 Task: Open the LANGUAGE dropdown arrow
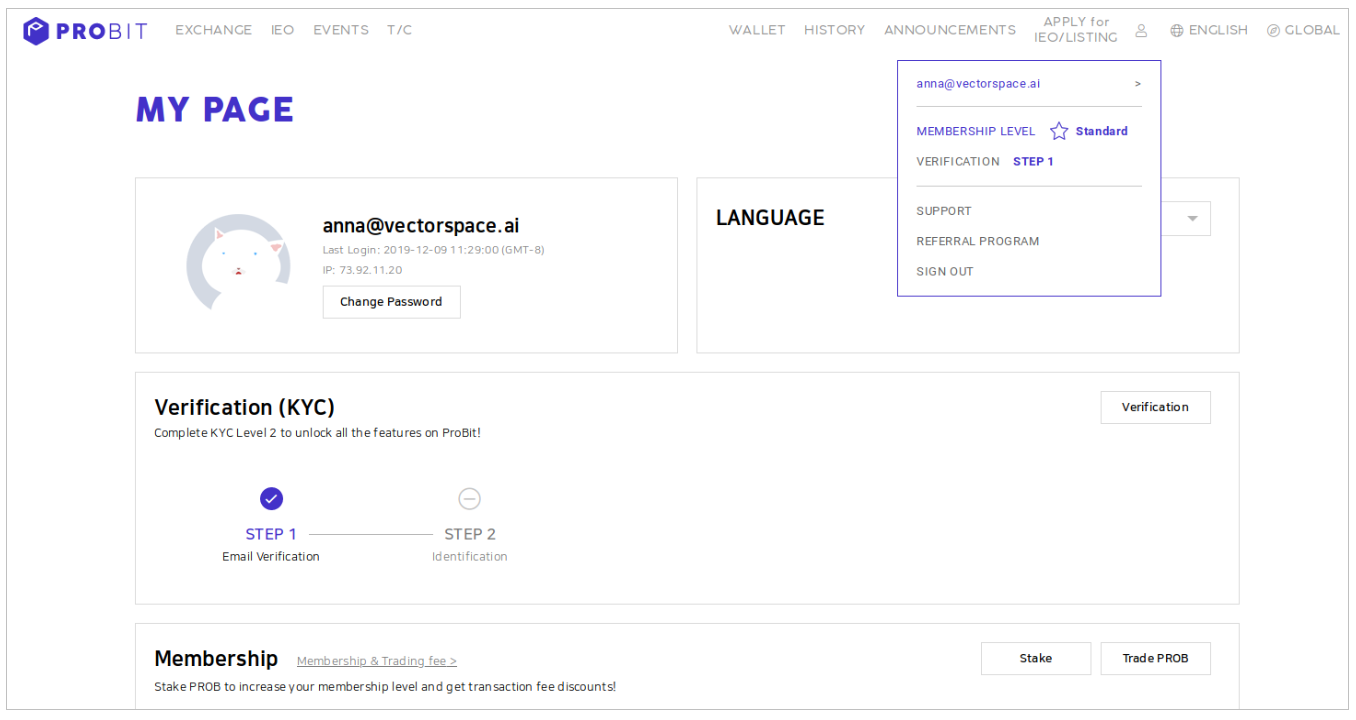(1192, 219)
